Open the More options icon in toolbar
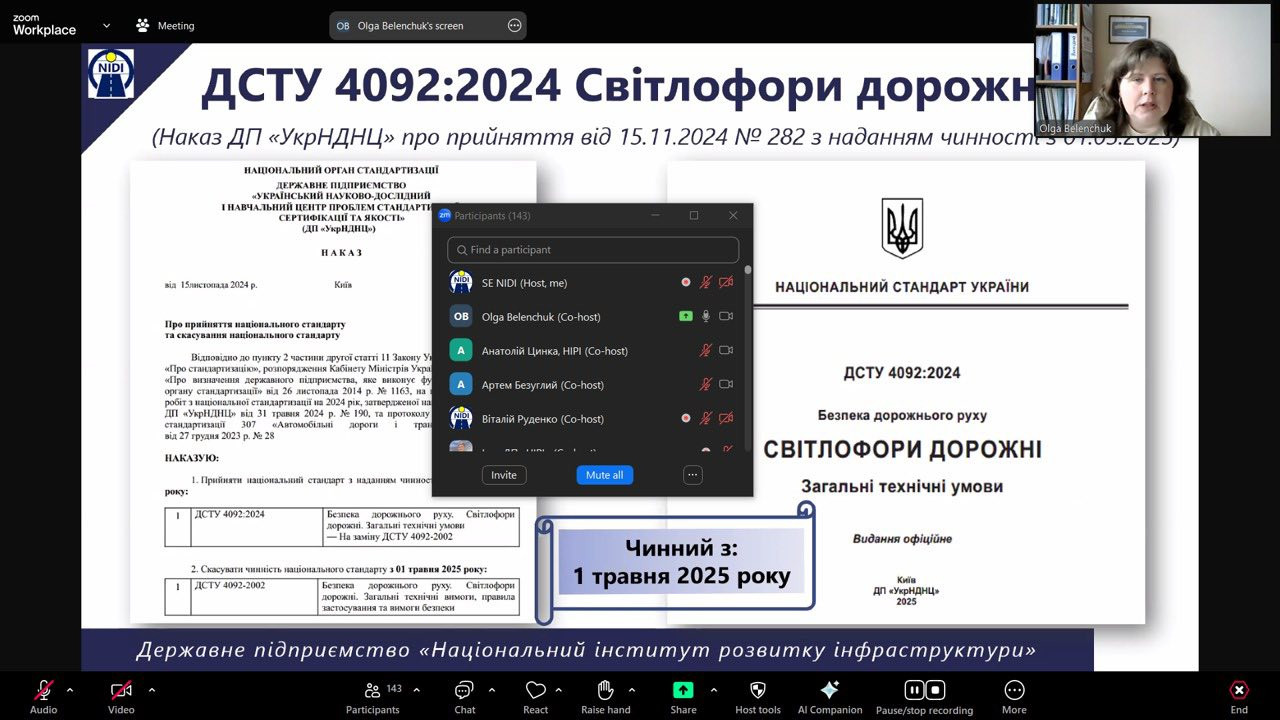This screenshot has width=1280, height=720. point(1014,690)
